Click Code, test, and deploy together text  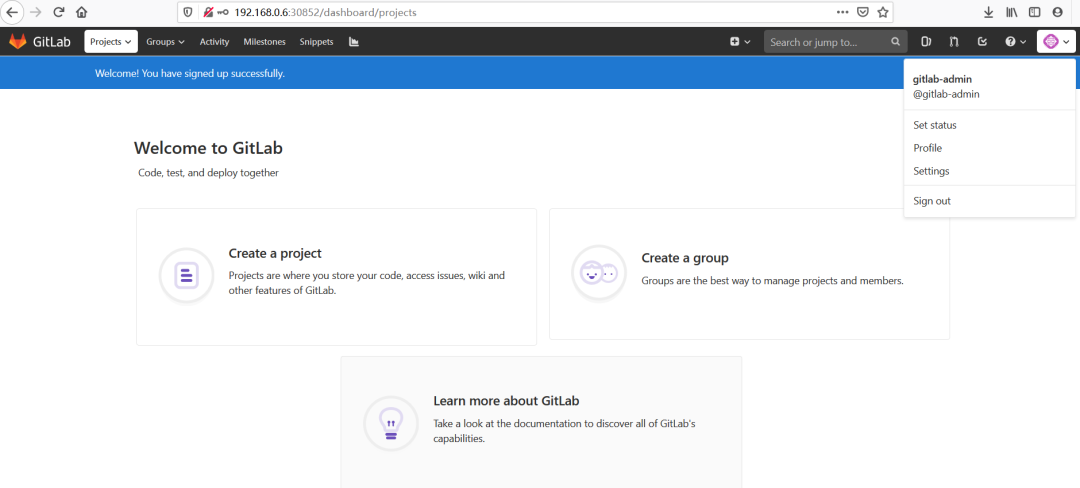209,173
